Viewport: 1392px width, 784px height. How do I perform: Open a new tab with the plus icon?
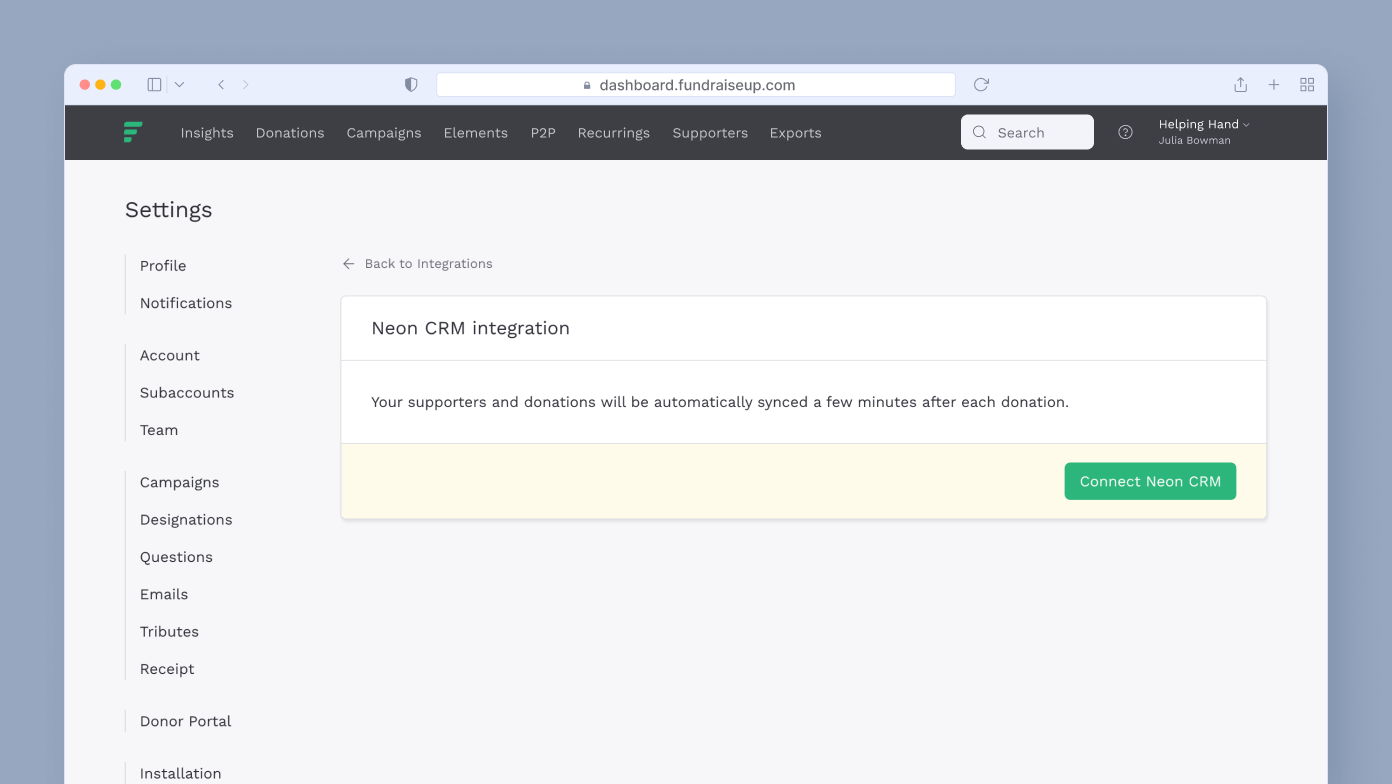point(1274,85)
